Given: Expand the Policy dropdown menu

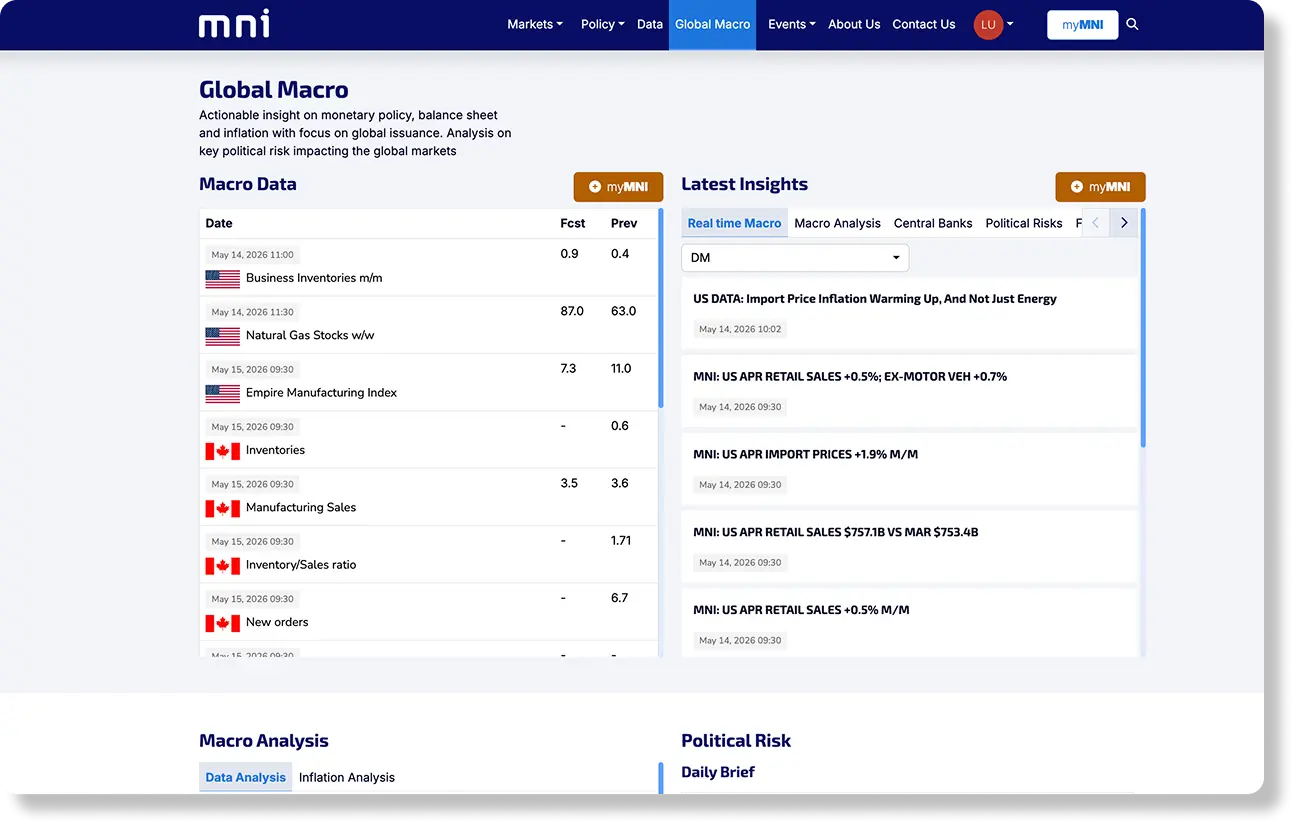Looking at the screenshot, I should 602,24.
